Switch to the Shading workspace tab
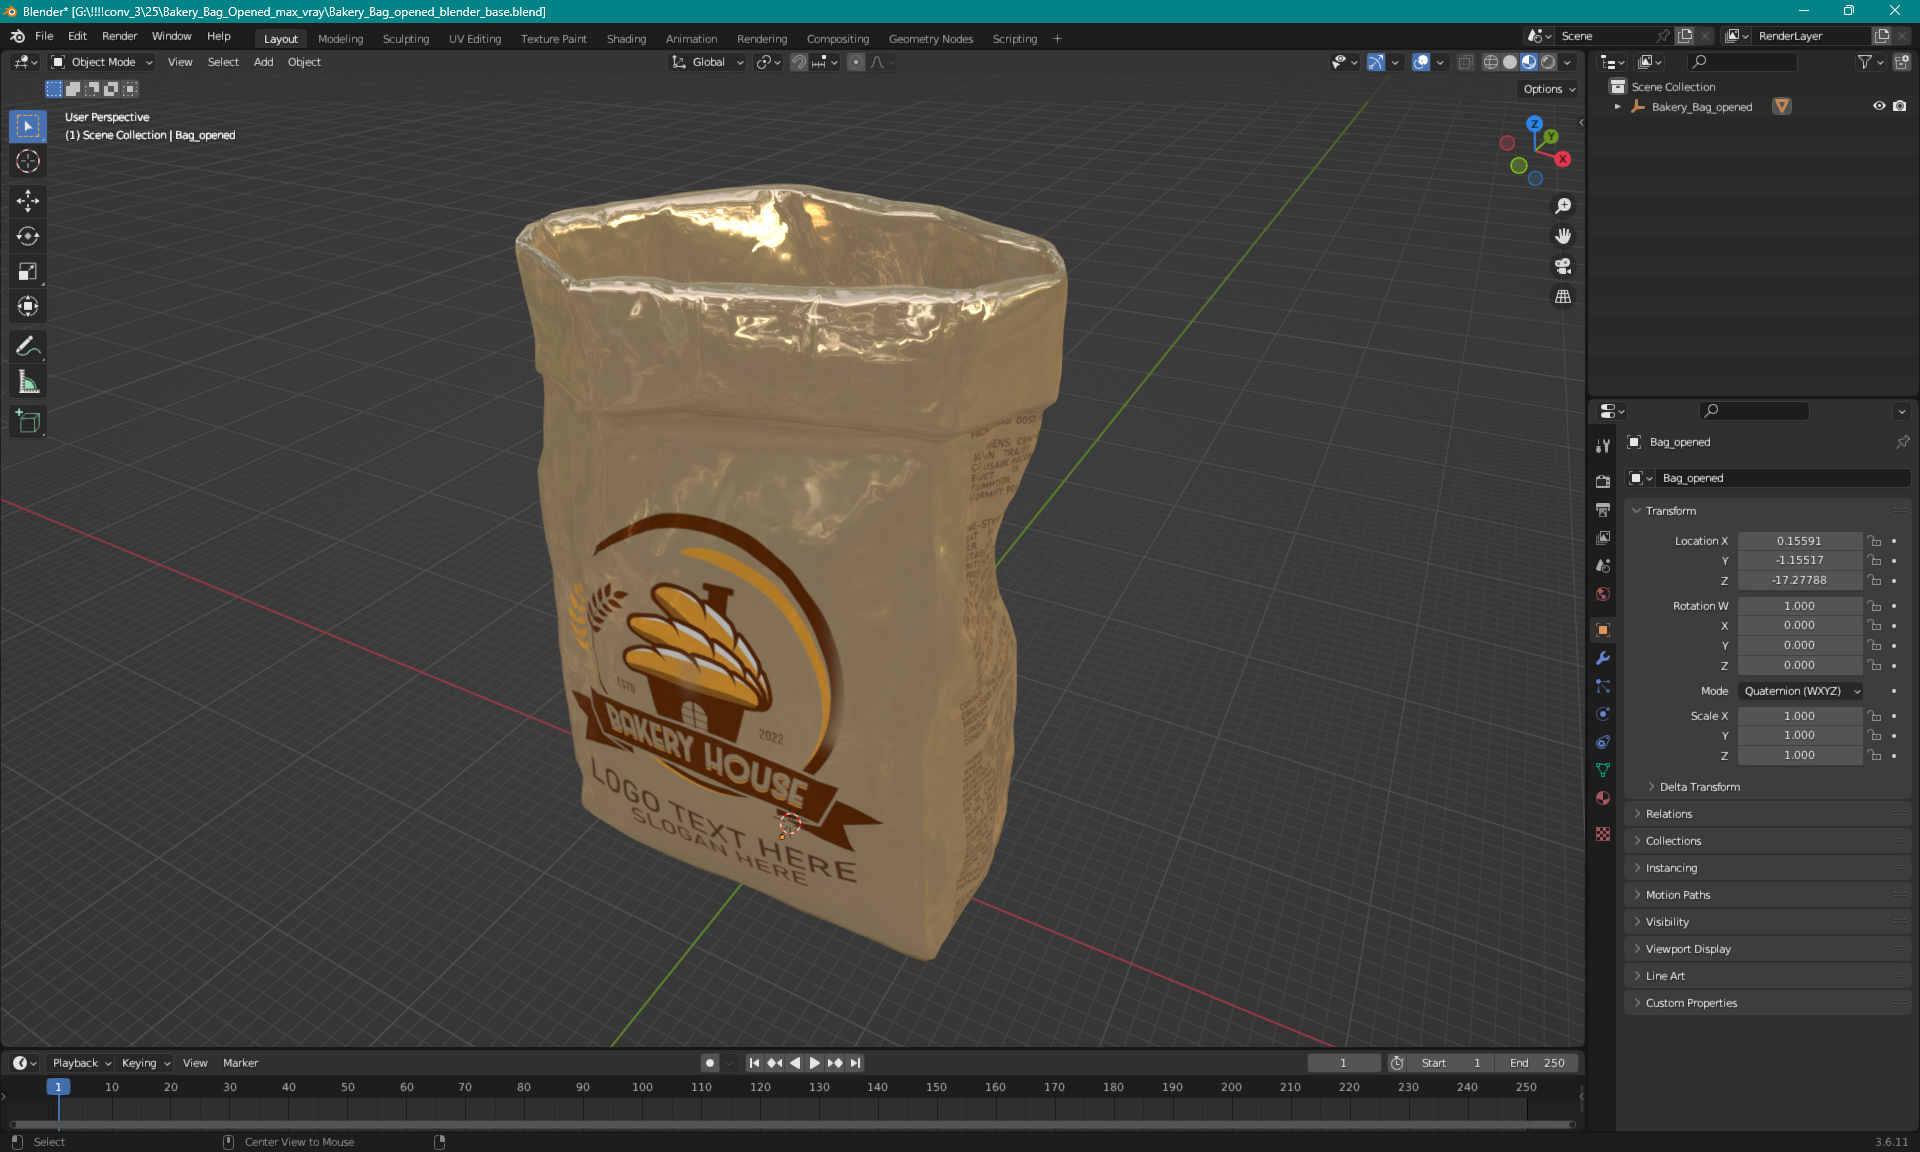1920x1152 pixels. 626,39
